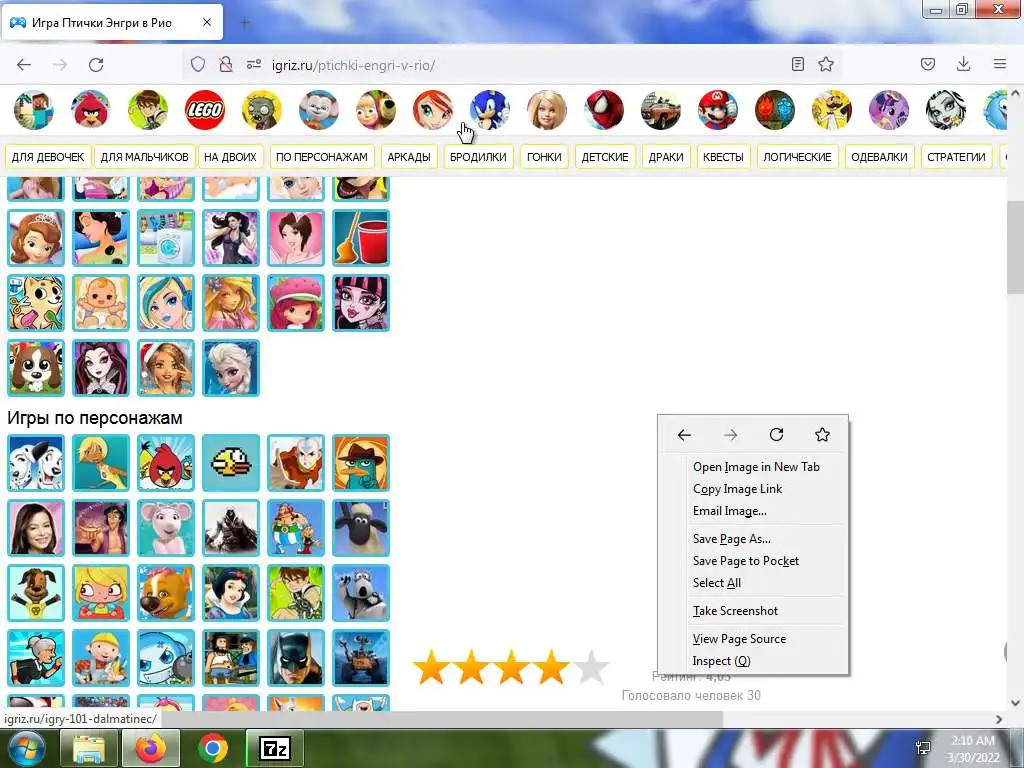Click the horizontal scrollbar right arrow
The width and height of the screenshot is (1024, 768).
click(999, 719)
